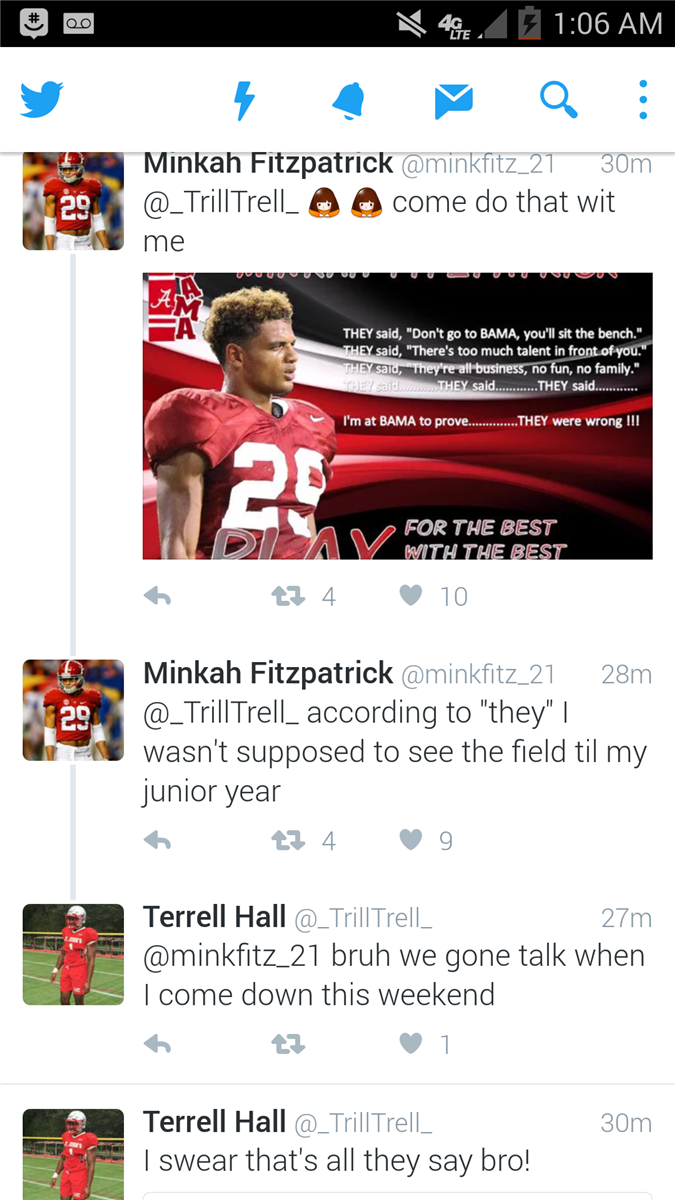Reply to the "junior year" tweet
675x1200 pixels.
pos(158,840)
